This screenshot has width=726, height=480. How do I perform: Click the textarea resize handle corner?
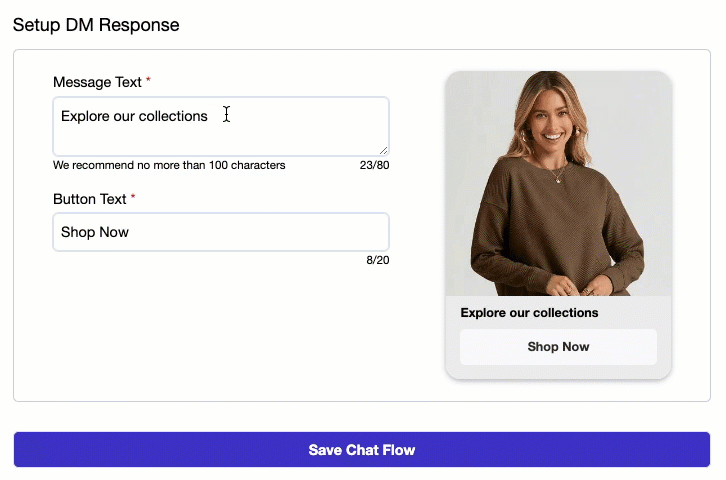(x=383, y=150)
